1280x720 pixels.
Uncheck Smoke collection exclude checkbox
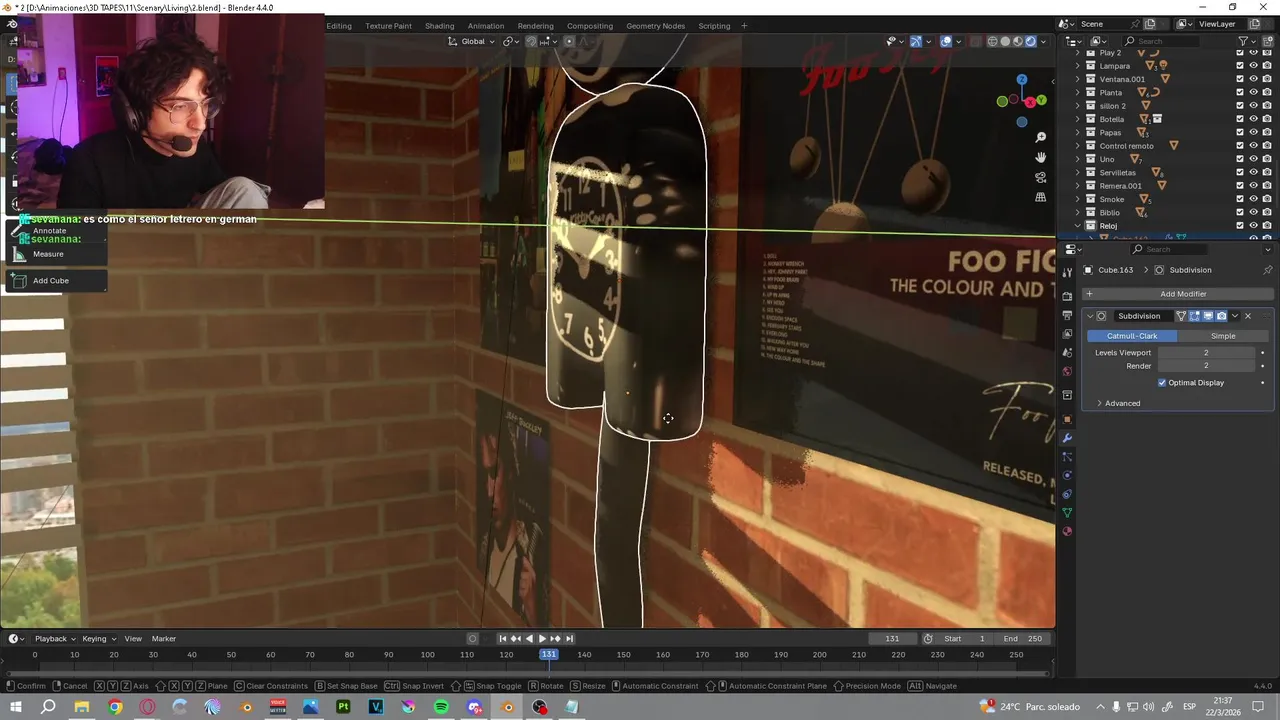point(1240,199)
